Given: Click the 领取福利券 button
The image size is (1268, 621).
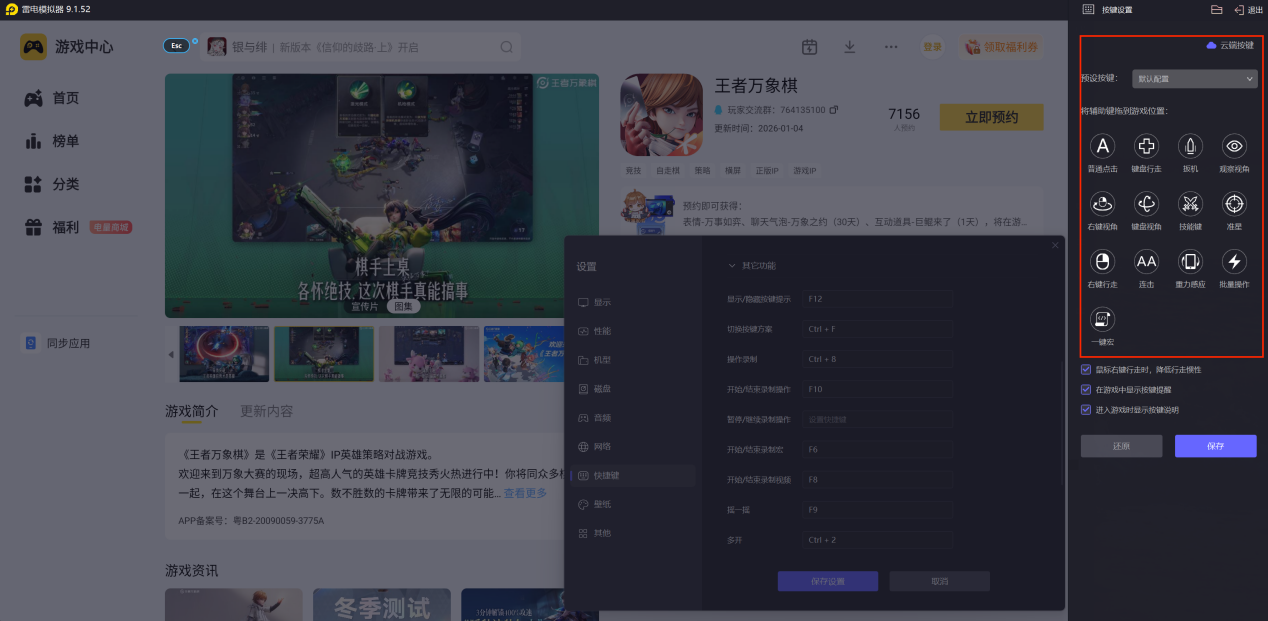Looking at the screenshot, I should tap(1001, 47).
